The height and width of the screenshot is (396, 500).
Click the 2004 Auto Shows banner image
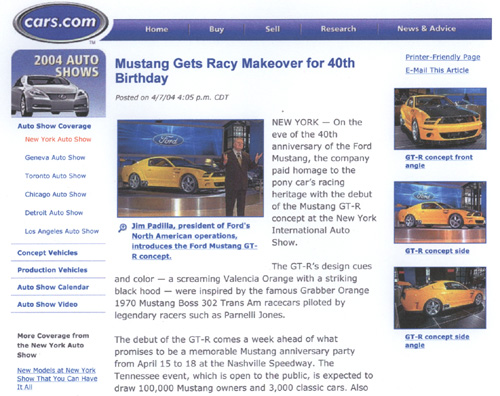[58, 84]
